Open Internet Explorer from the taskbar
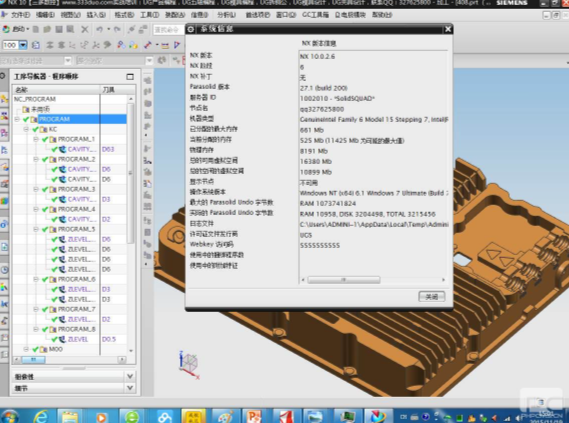Image resolution: width=569 pixels, height=423 pixels. (41, 416)
